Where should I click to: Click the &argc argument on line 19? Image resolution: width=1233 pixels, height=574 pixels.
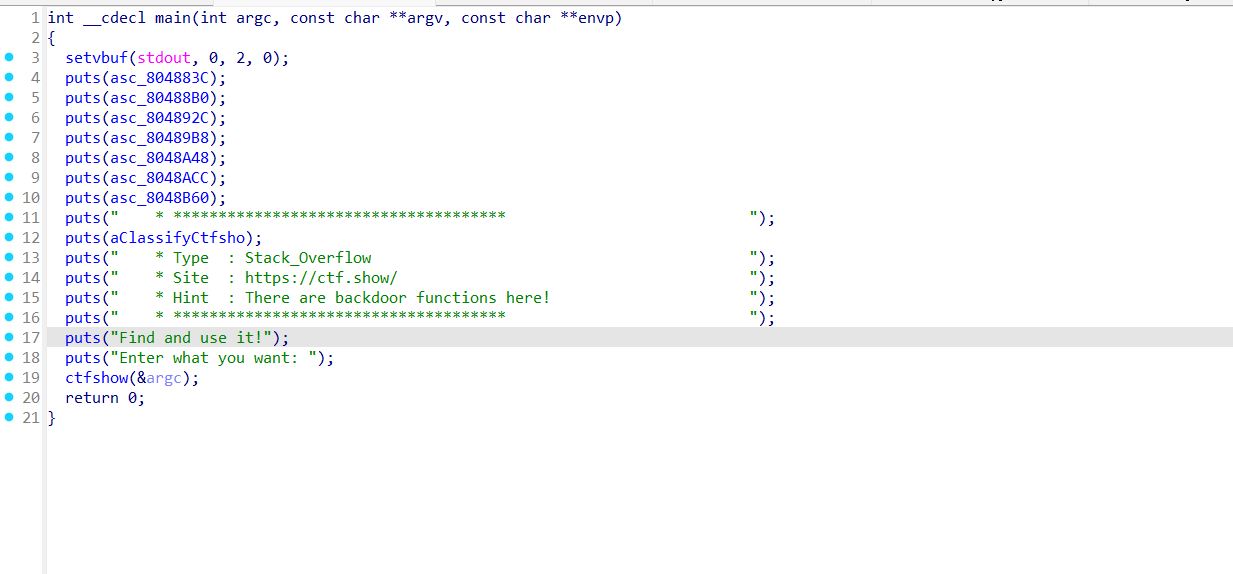click(164, 378)
